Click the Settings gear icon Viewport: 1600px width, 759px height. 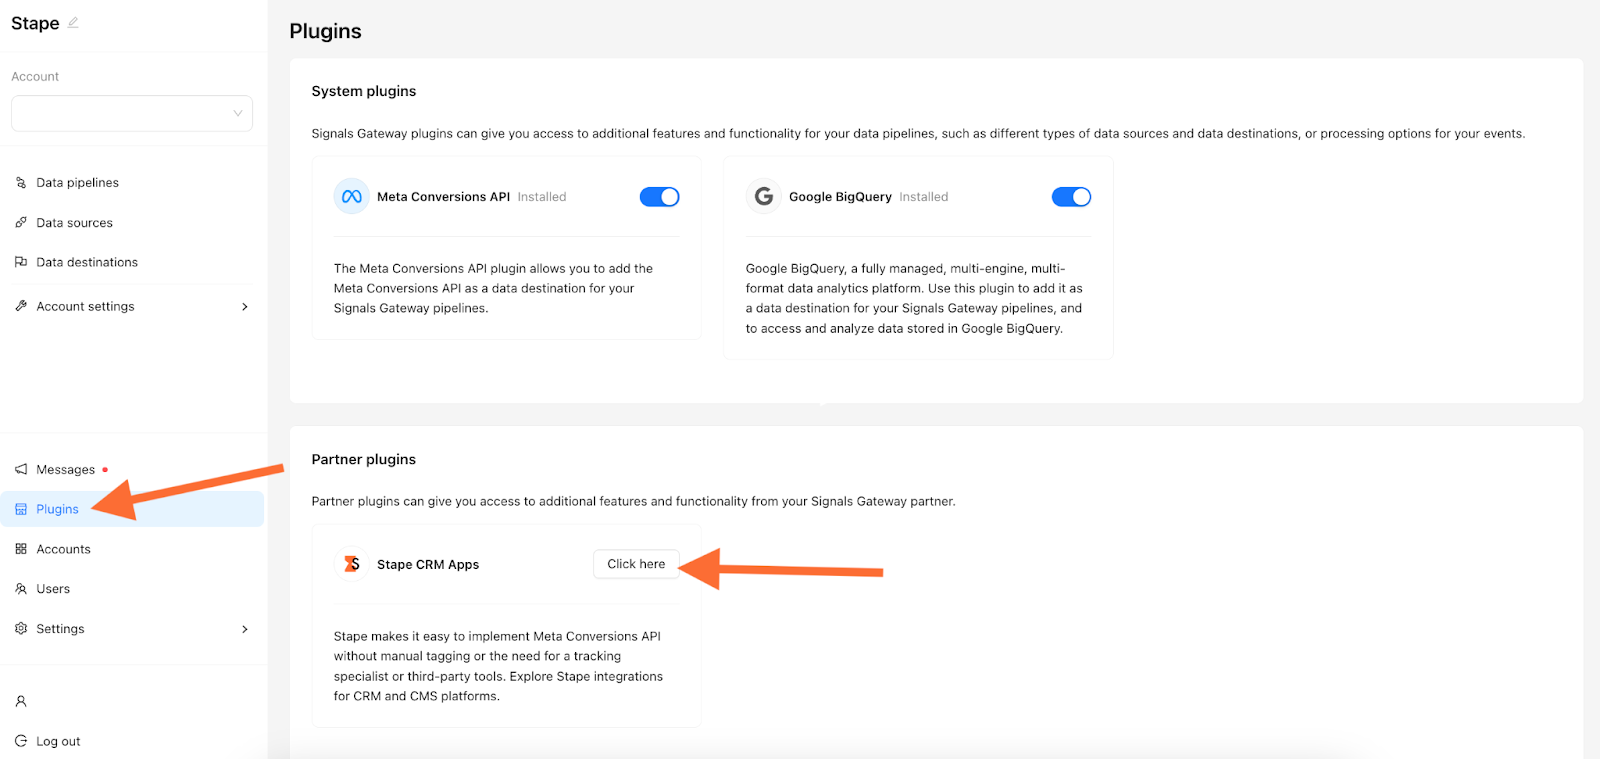21,629
